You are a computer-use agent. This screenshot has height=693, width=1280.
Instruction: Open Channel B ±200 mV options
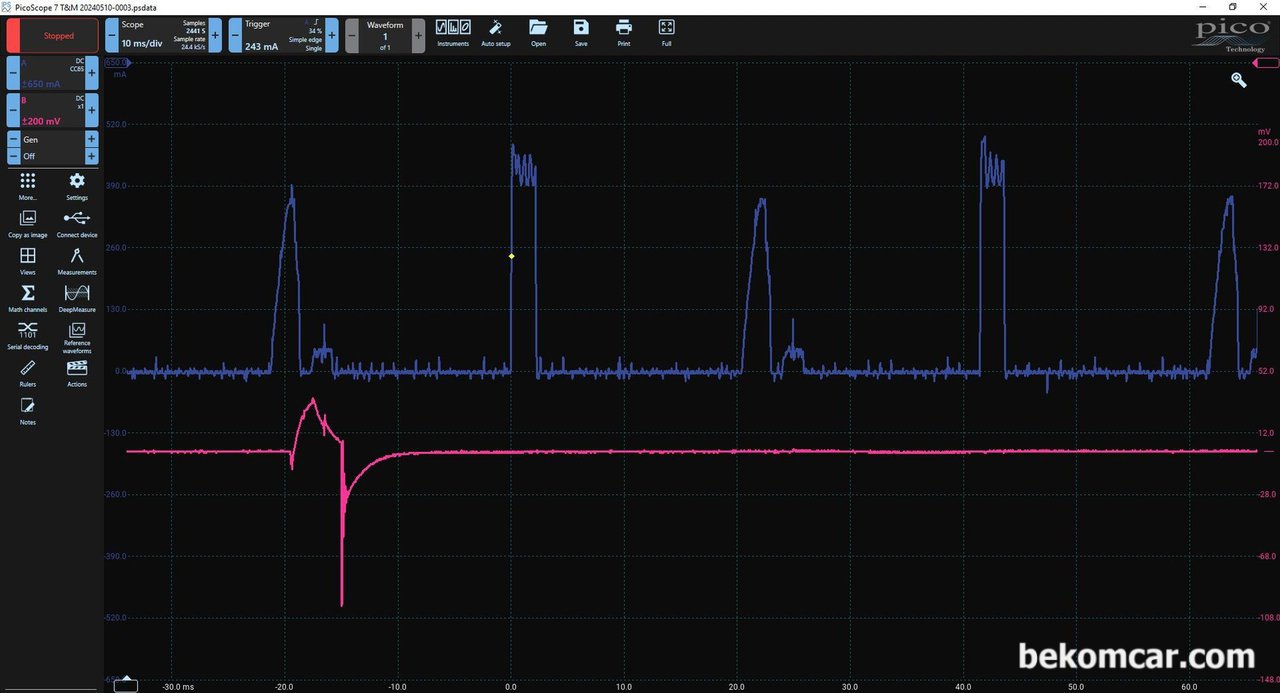coord(53,110)
